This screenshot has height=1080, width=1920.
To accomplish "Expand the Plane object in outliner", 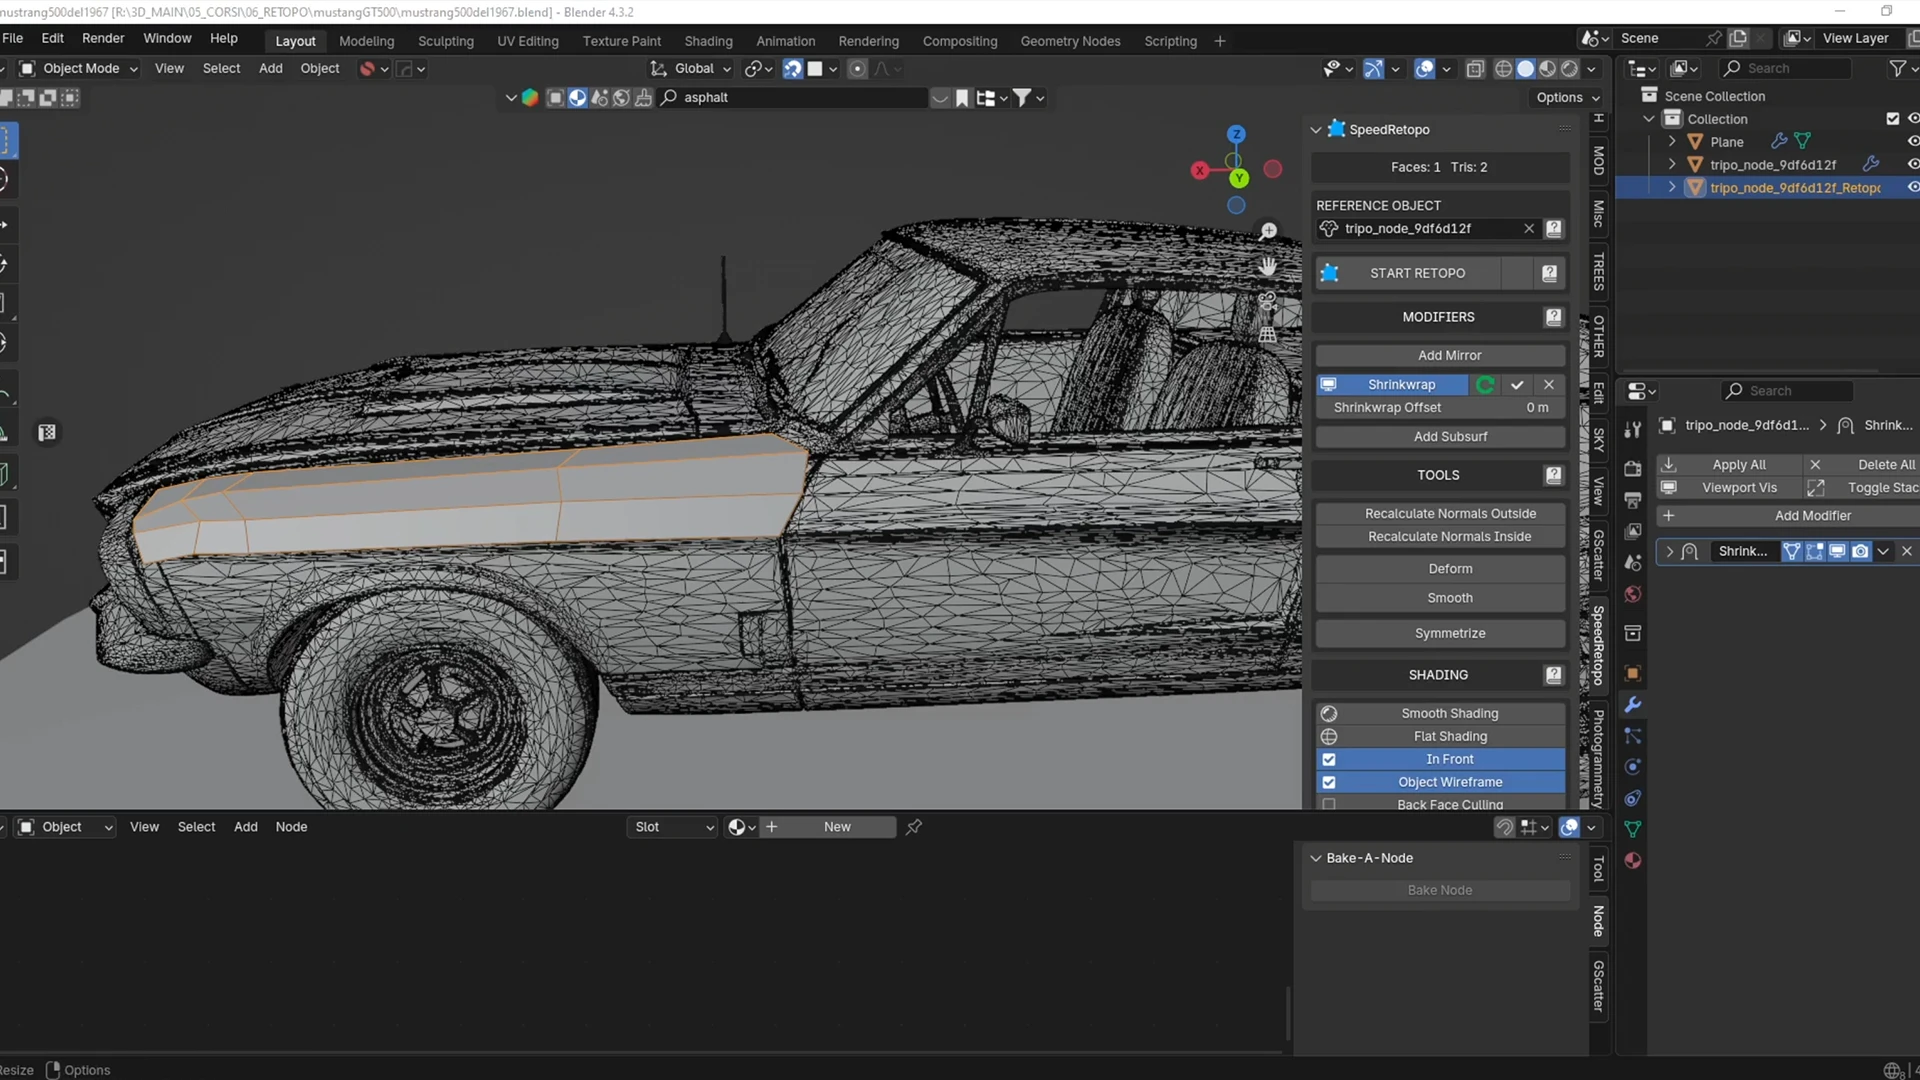I will (x=1672, y=142).
